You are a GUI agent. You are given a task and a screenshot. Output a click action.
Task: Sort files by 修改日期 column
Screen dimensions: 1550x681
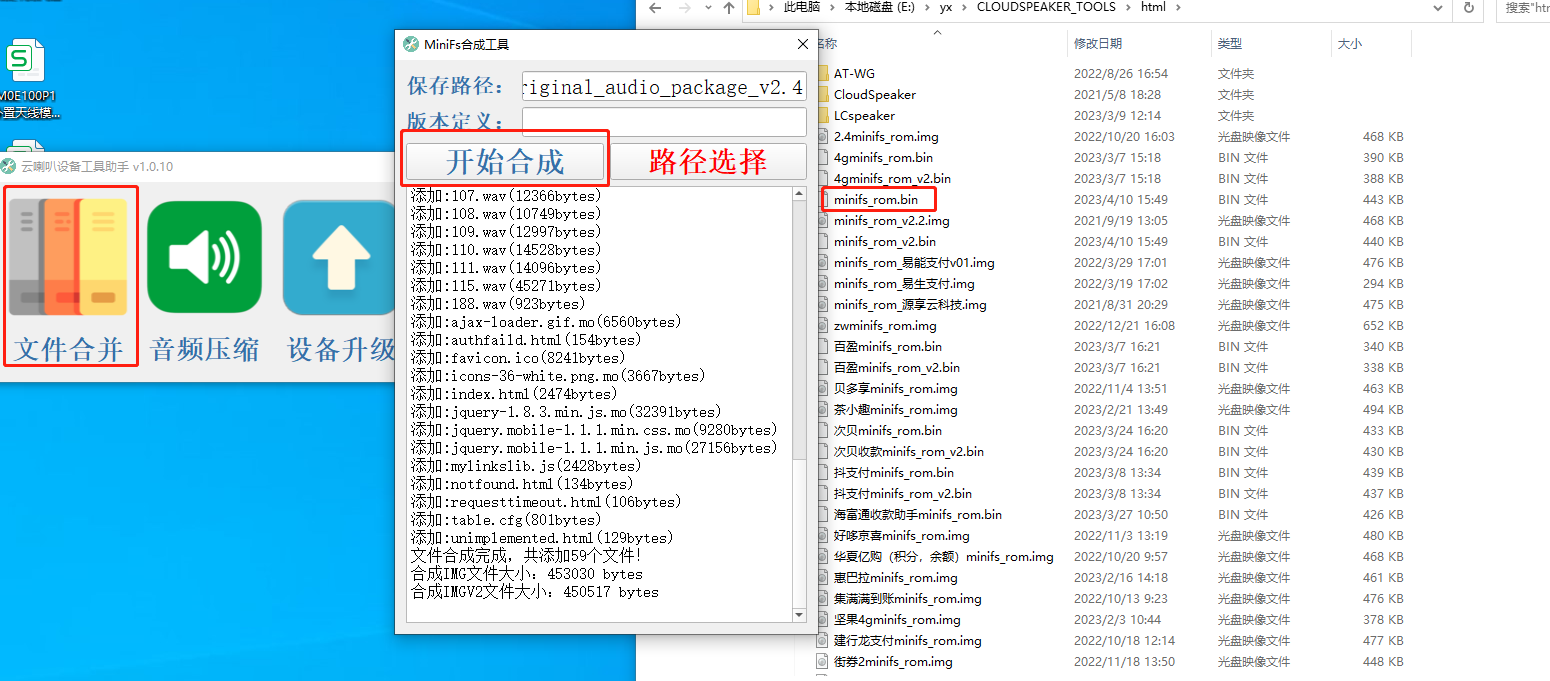pyautogui.click(x=1097, y=44)
